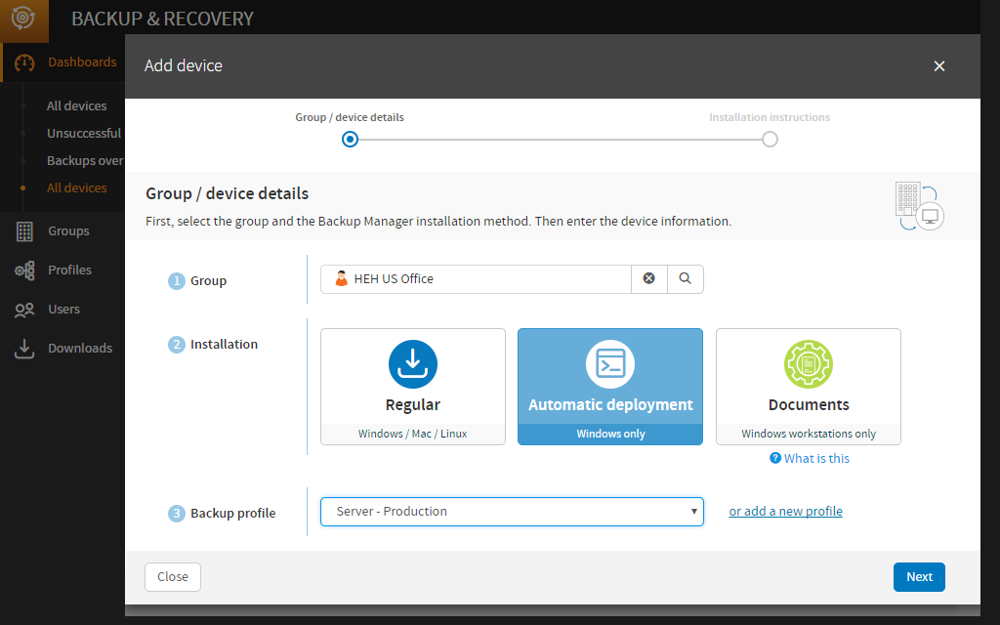Click the BACKUP & RECOVERY header title
The height and width of the screenshot is (625, 1000).
pos(162,18)
